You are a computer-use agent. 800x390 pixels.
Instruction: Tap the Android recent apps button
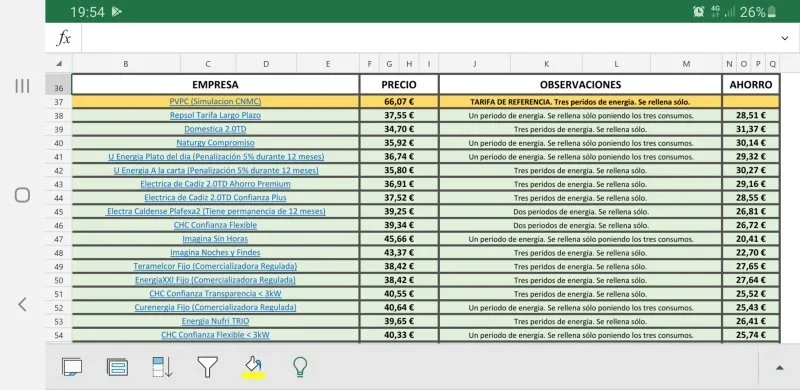point(22,86)
